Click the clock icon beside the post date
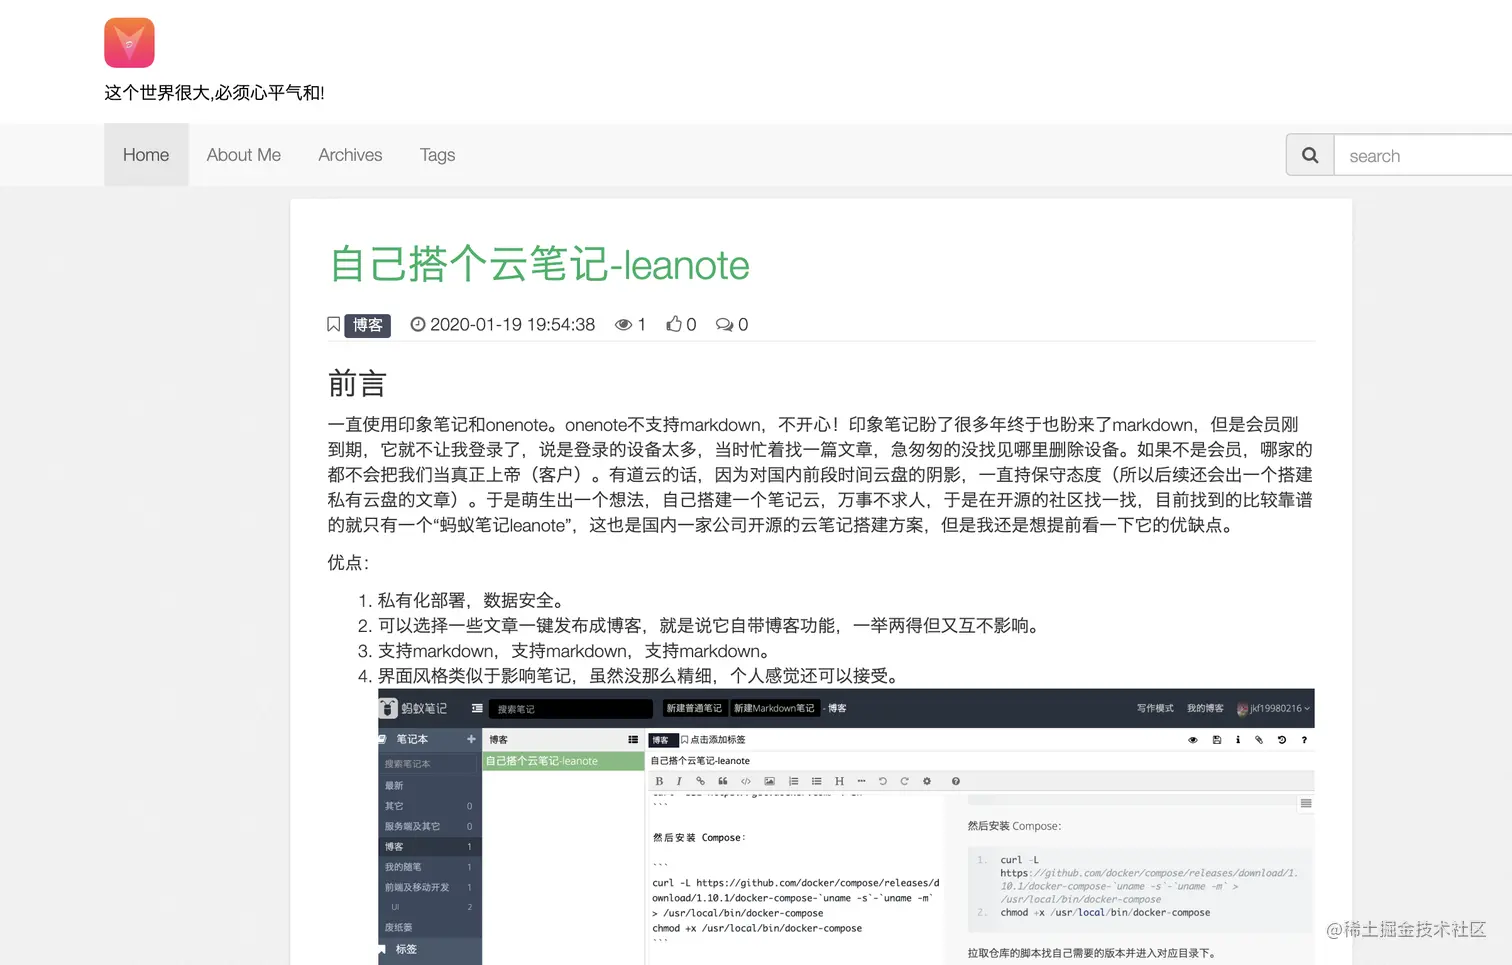Image resolution: width=1512 pixels, height=965 pixels. tap(418, 324)
